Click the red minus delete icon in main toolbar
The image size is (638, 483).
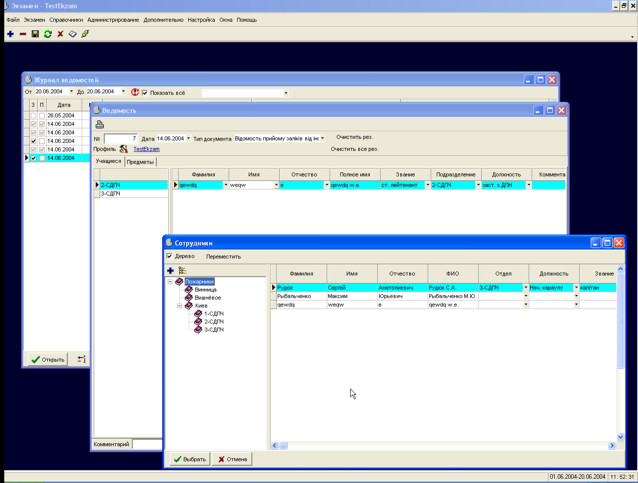tap(23, 34)
